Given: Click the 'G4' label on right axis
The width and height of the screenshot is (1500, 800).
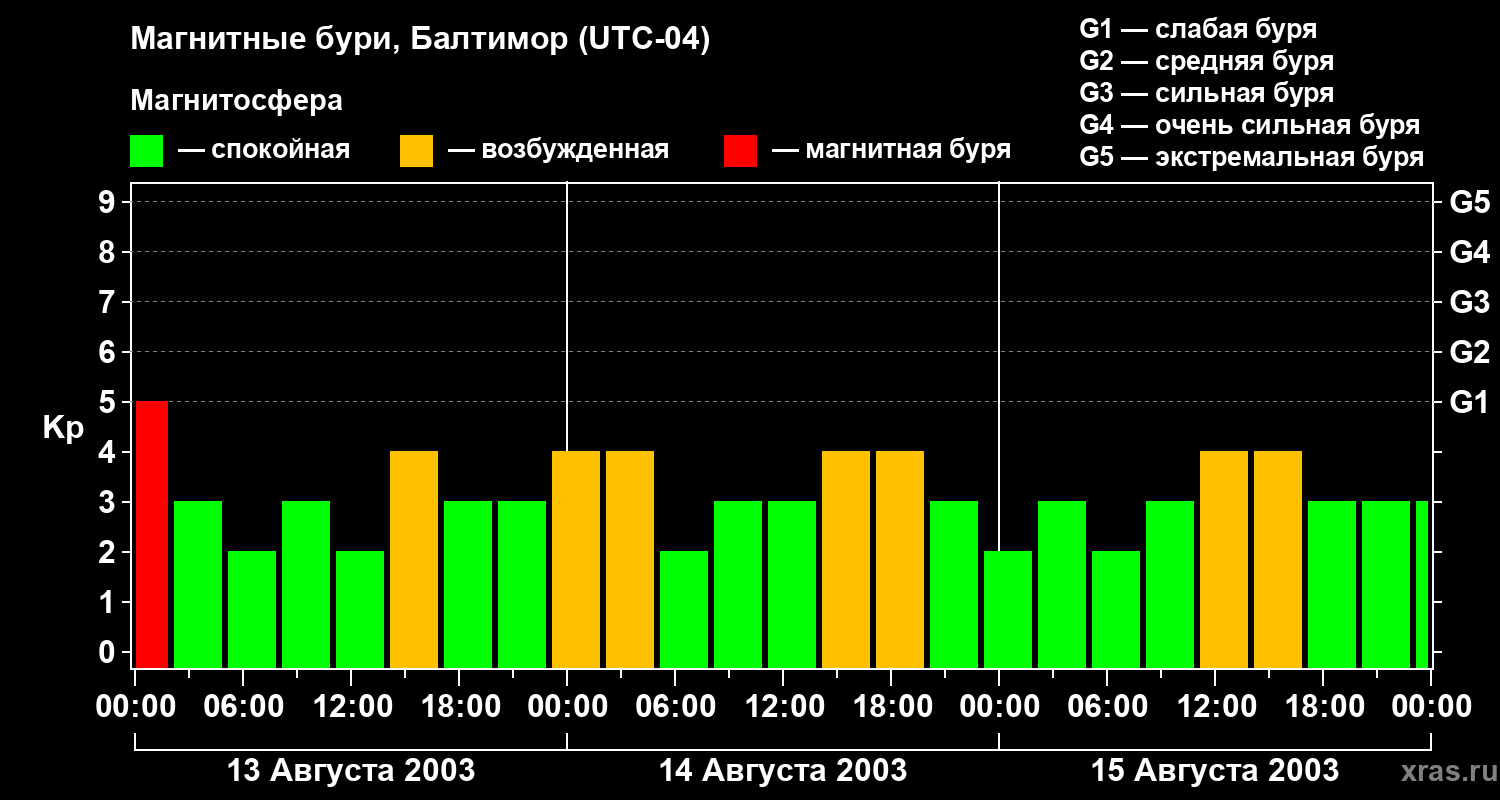Looking at the screenshot, I should point(1469,252).
